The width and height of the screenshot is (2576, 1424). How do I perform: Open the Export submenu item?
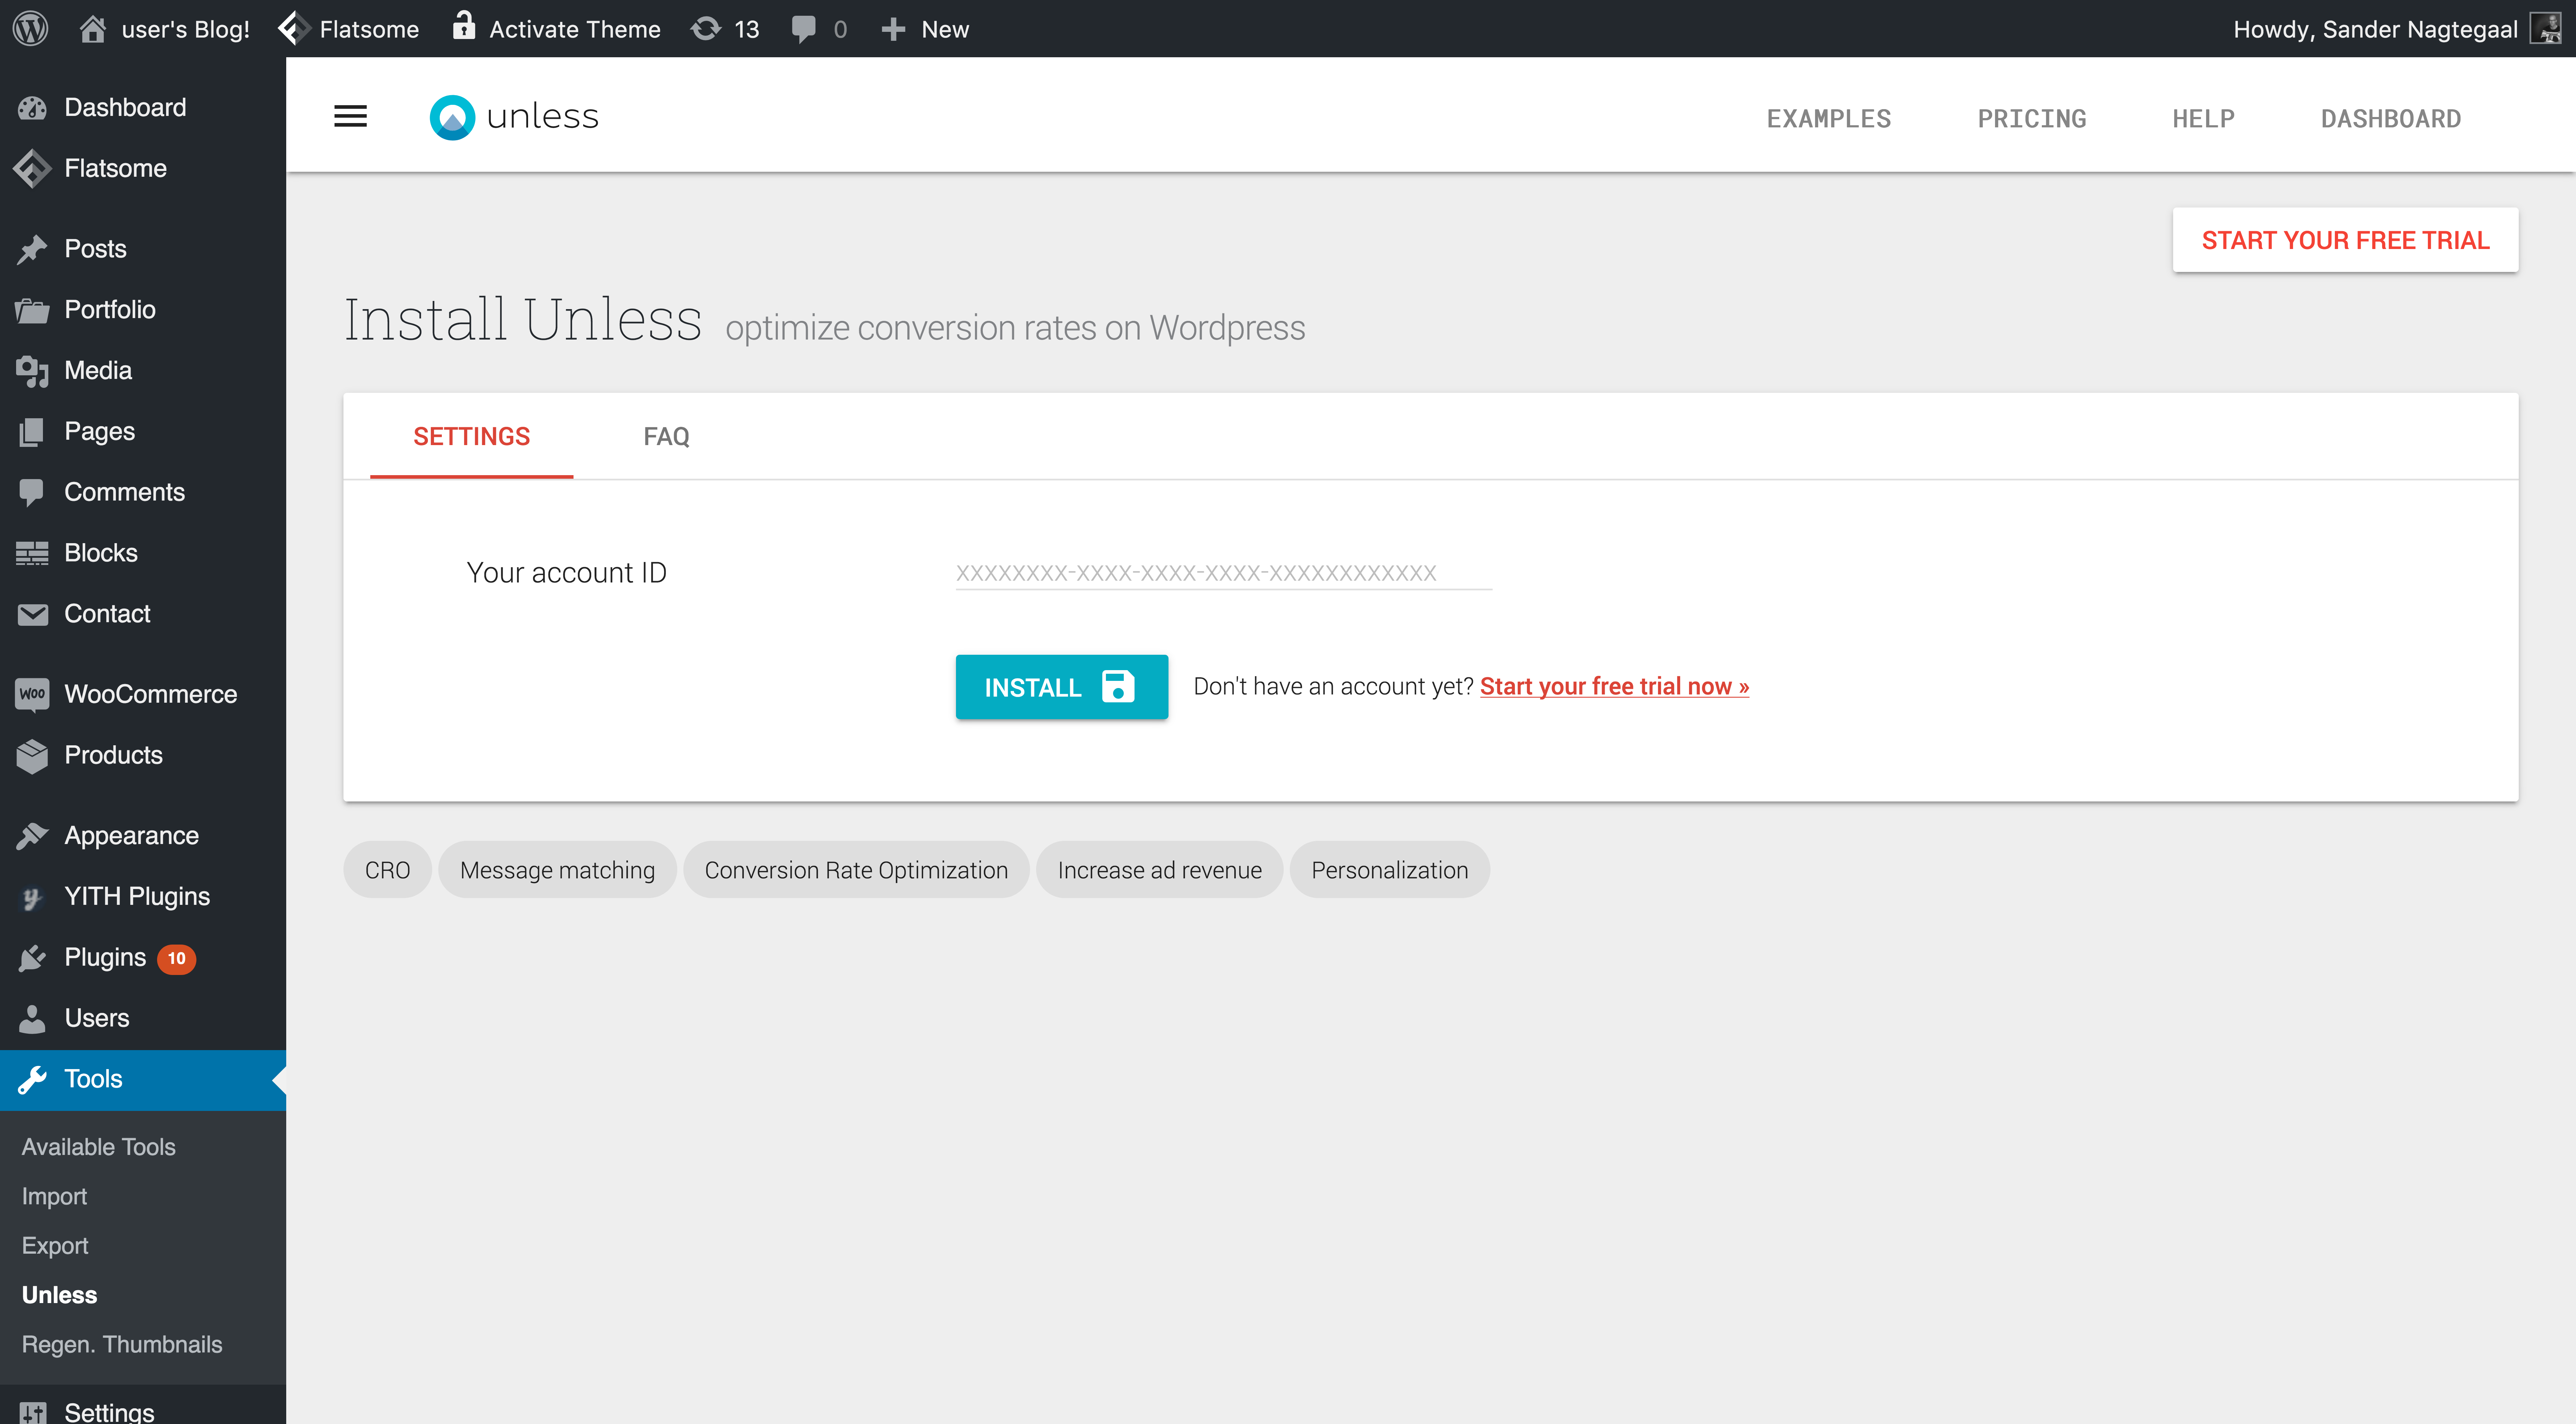click(x=55, y=1245)
